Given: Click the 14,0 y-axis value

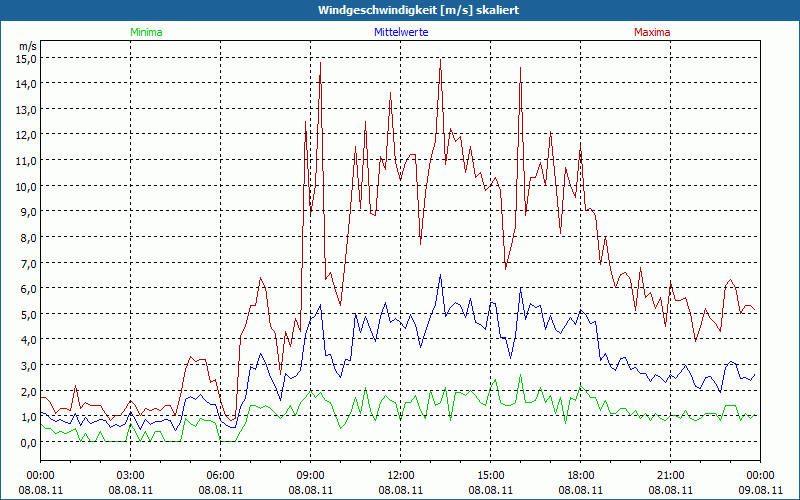Looking at the screenshot, I should (x=27, y=84).
